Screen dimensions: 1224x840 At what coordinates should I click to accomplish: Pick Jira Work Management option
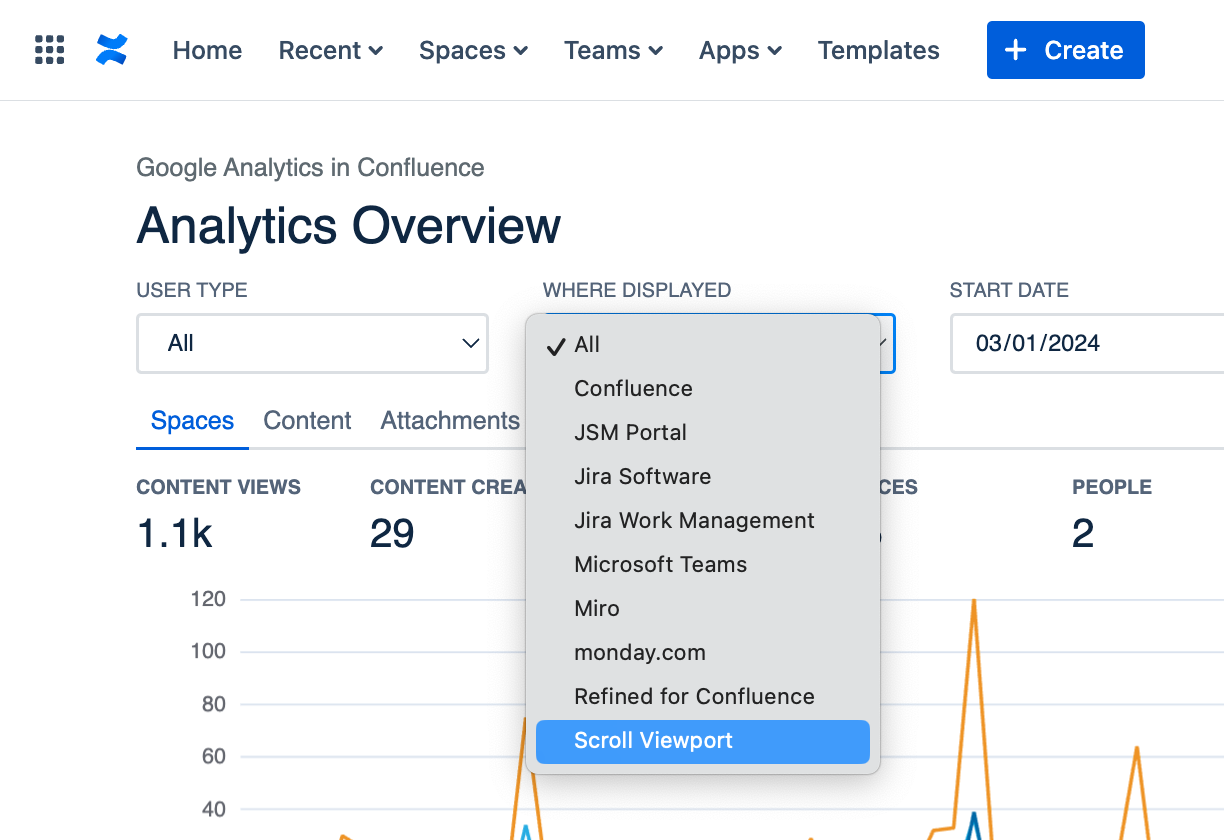point(694,521)
